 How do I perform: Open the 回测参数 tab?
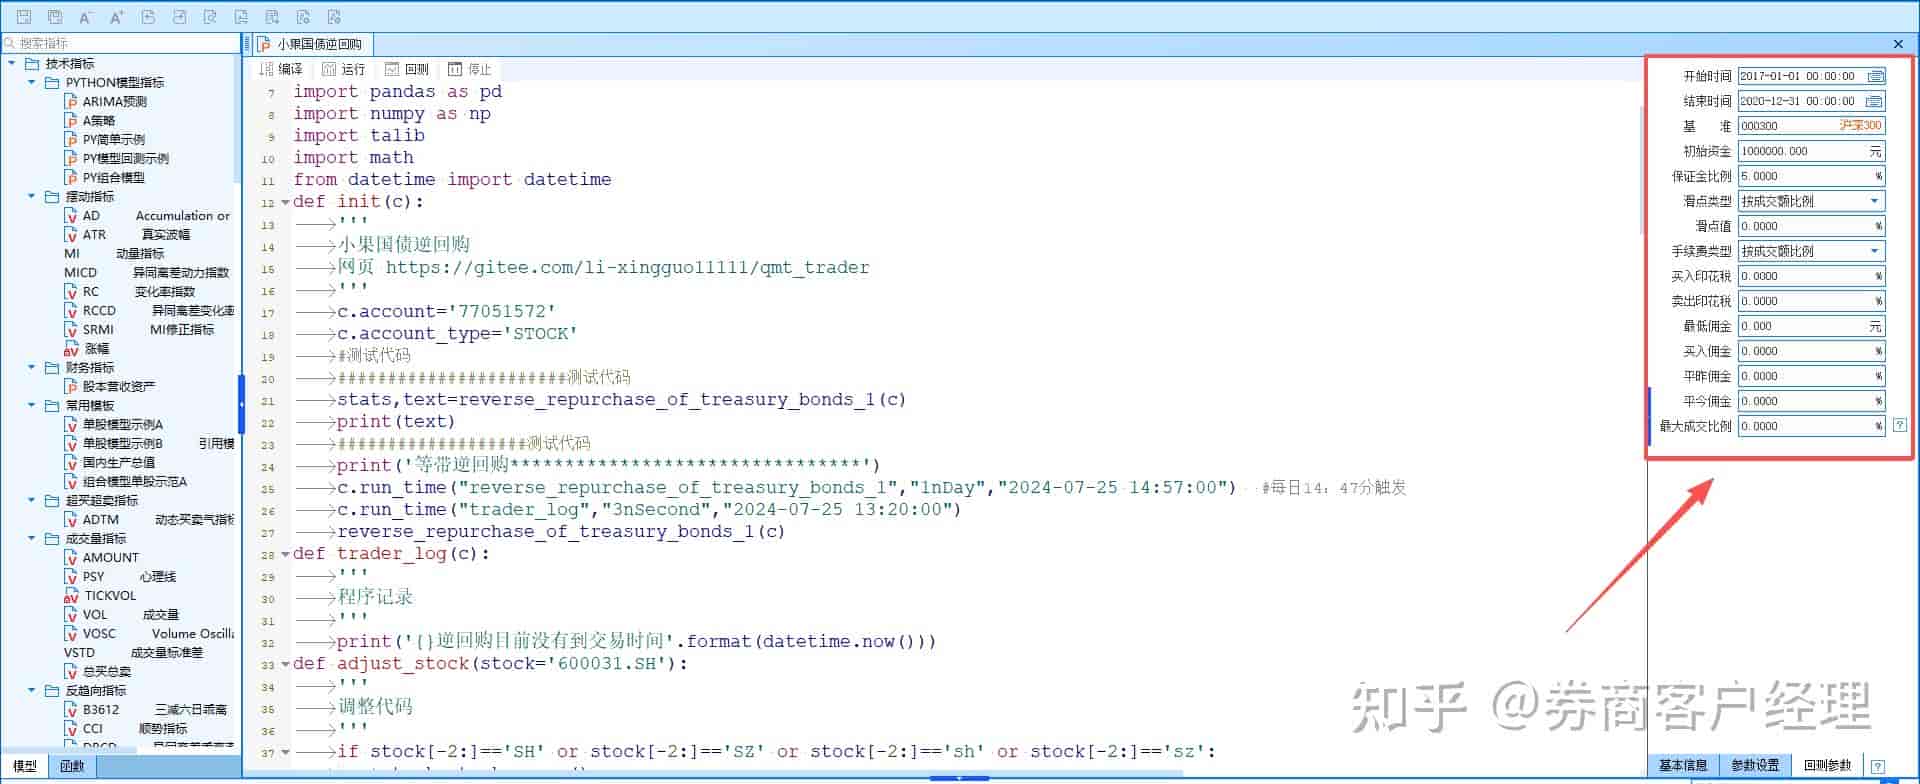[x=1828, y=765]
